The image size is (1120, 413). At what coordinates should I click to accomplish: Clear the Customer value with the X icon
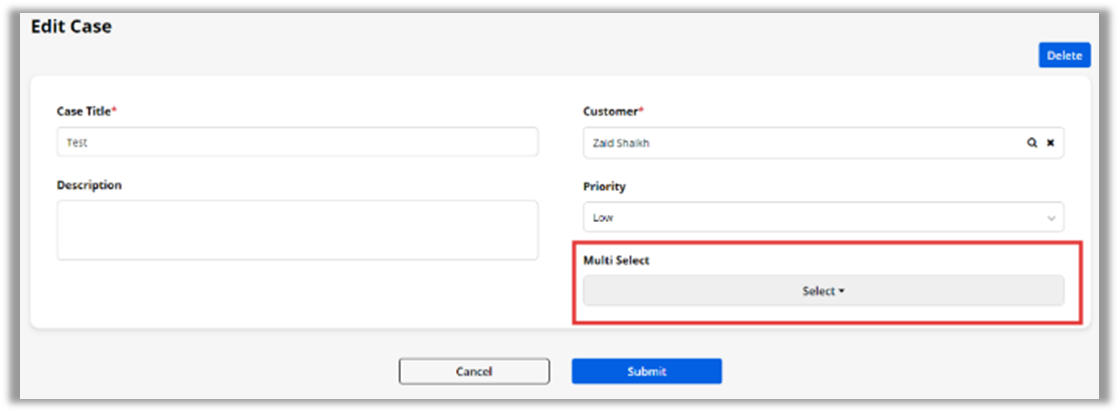click(x=1050, y=143)
